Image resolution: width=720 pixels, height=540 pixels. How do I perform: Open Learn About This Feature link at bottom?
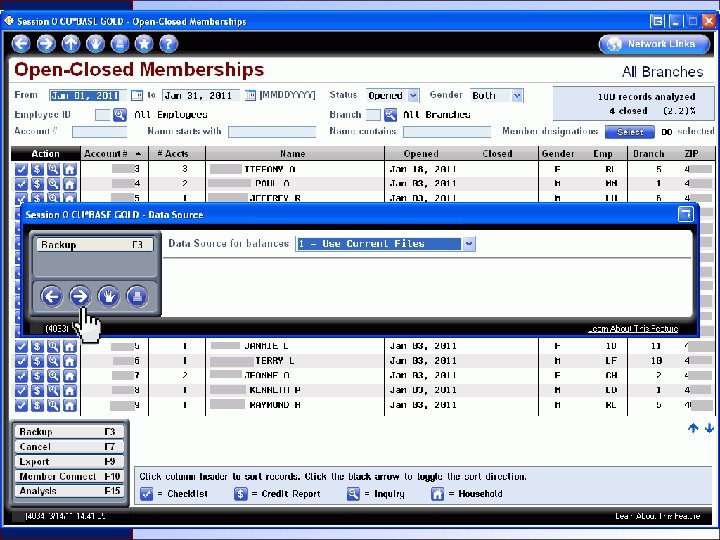(657, 517)
